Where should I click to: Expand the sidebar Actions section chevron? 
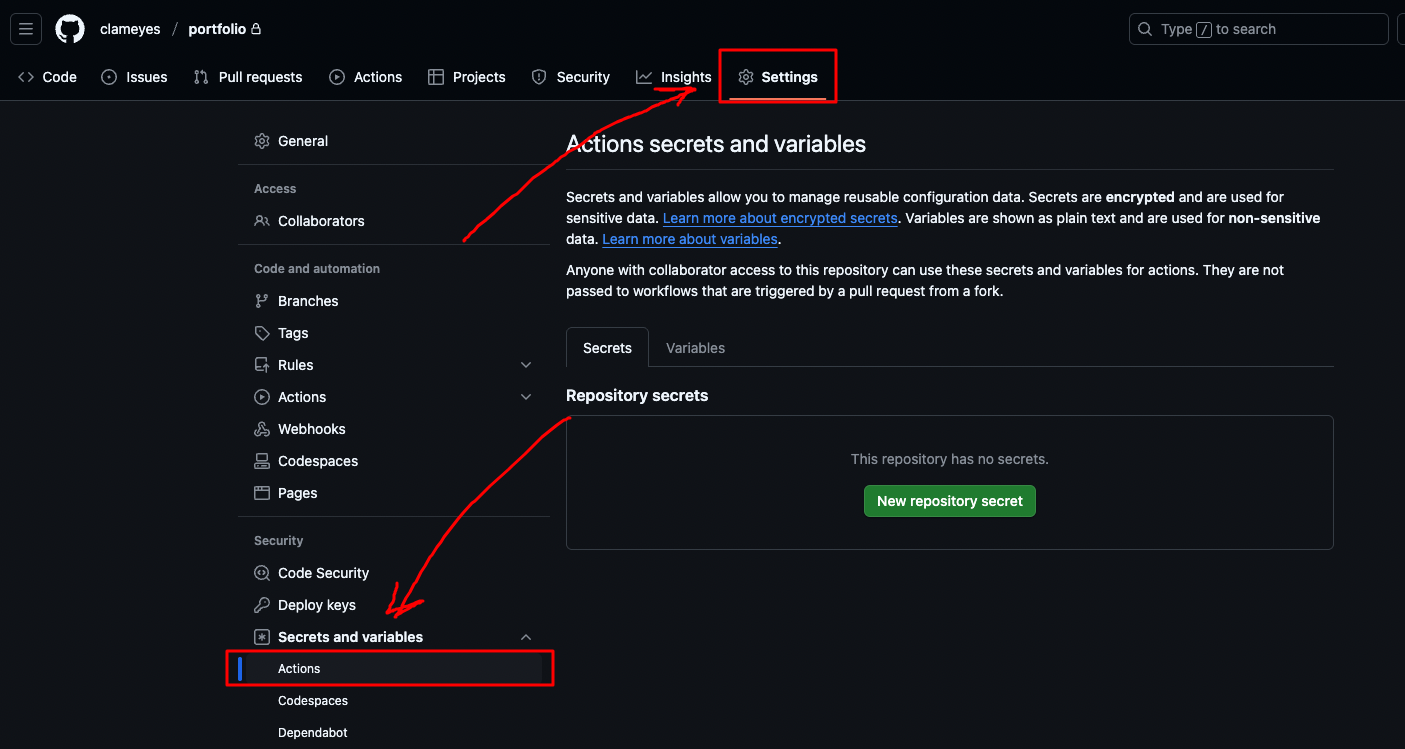click(x=526, y=397)
